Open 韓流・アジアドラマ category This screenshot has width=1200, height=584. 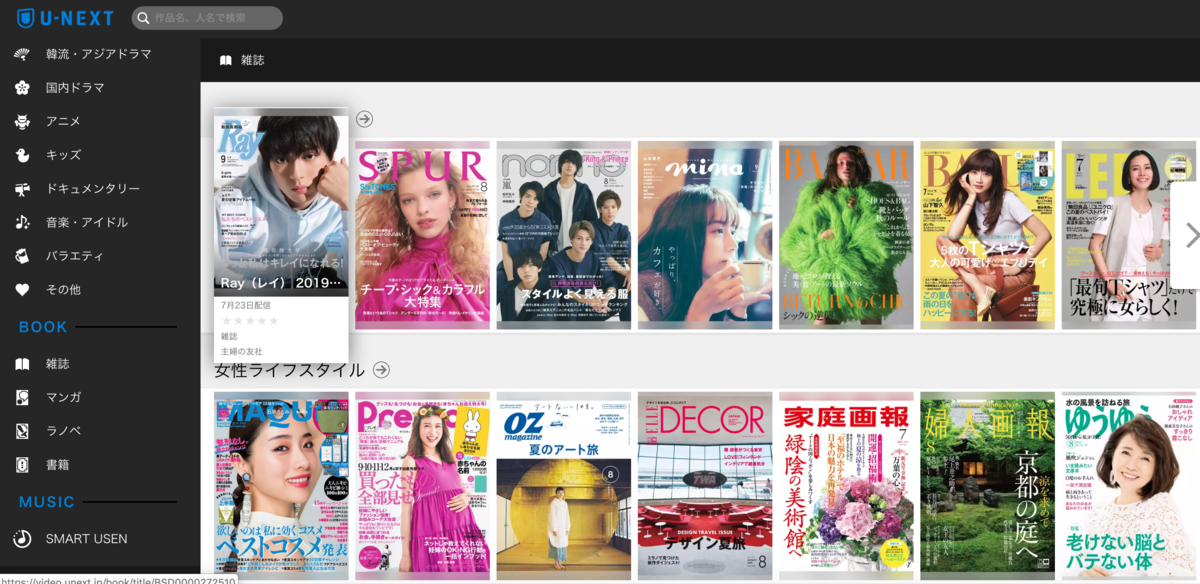tap(99, 54)
